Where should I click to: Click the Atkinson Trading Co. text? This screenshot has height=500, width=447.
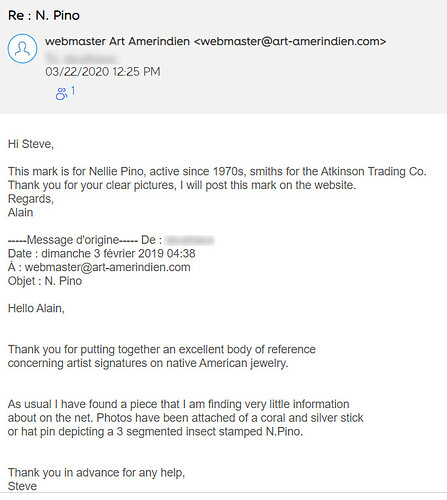tap(373, 171)
